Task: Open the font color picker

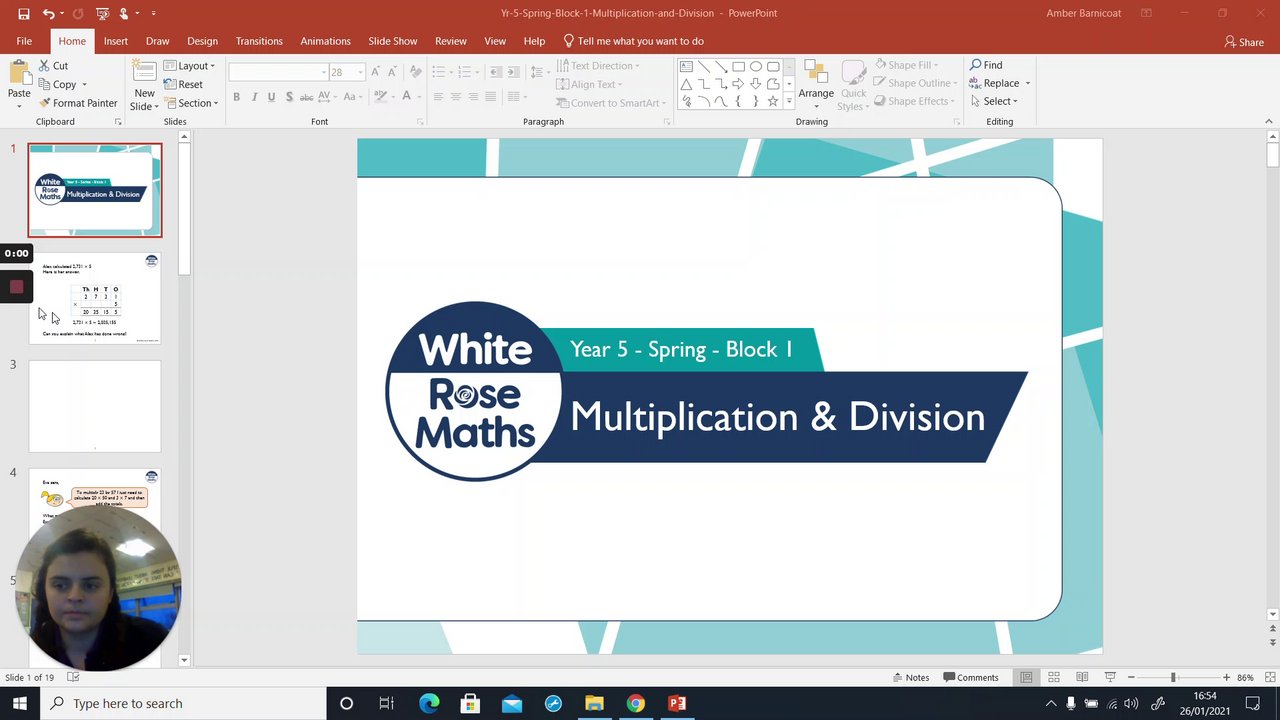Action: (409, 97)
